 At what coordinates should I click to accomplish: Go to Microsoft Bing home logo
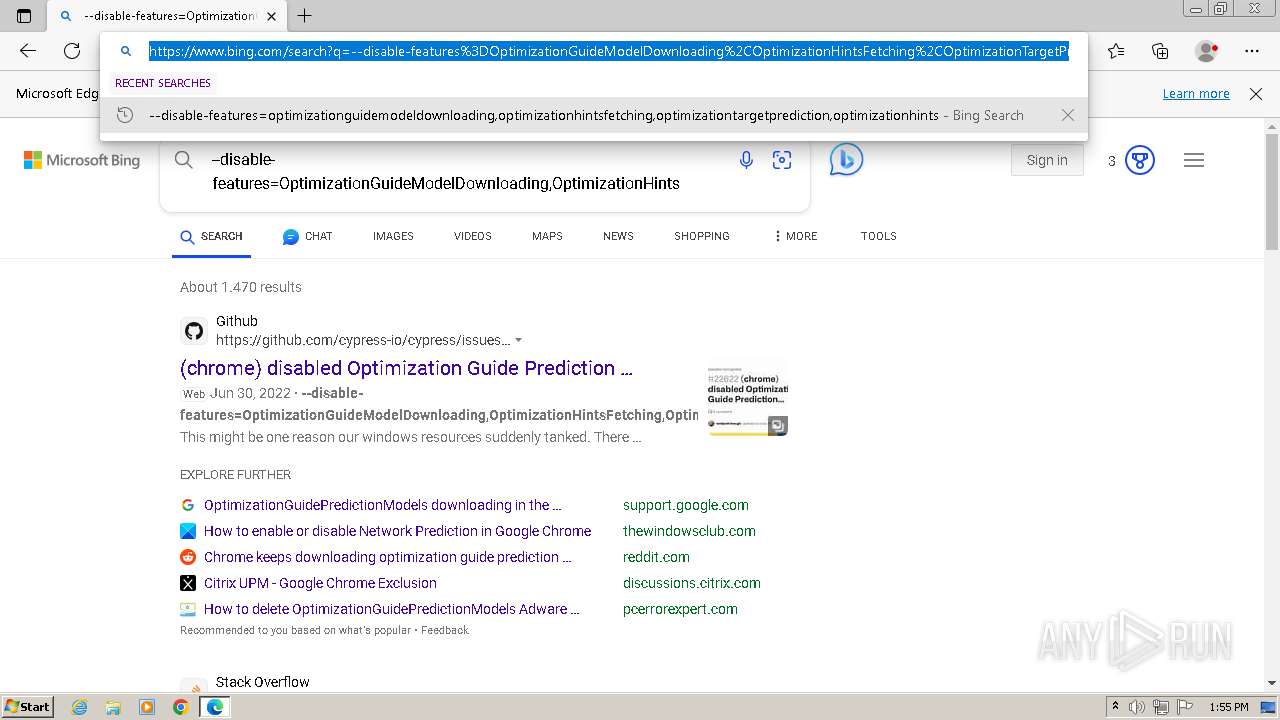(82, 160)
